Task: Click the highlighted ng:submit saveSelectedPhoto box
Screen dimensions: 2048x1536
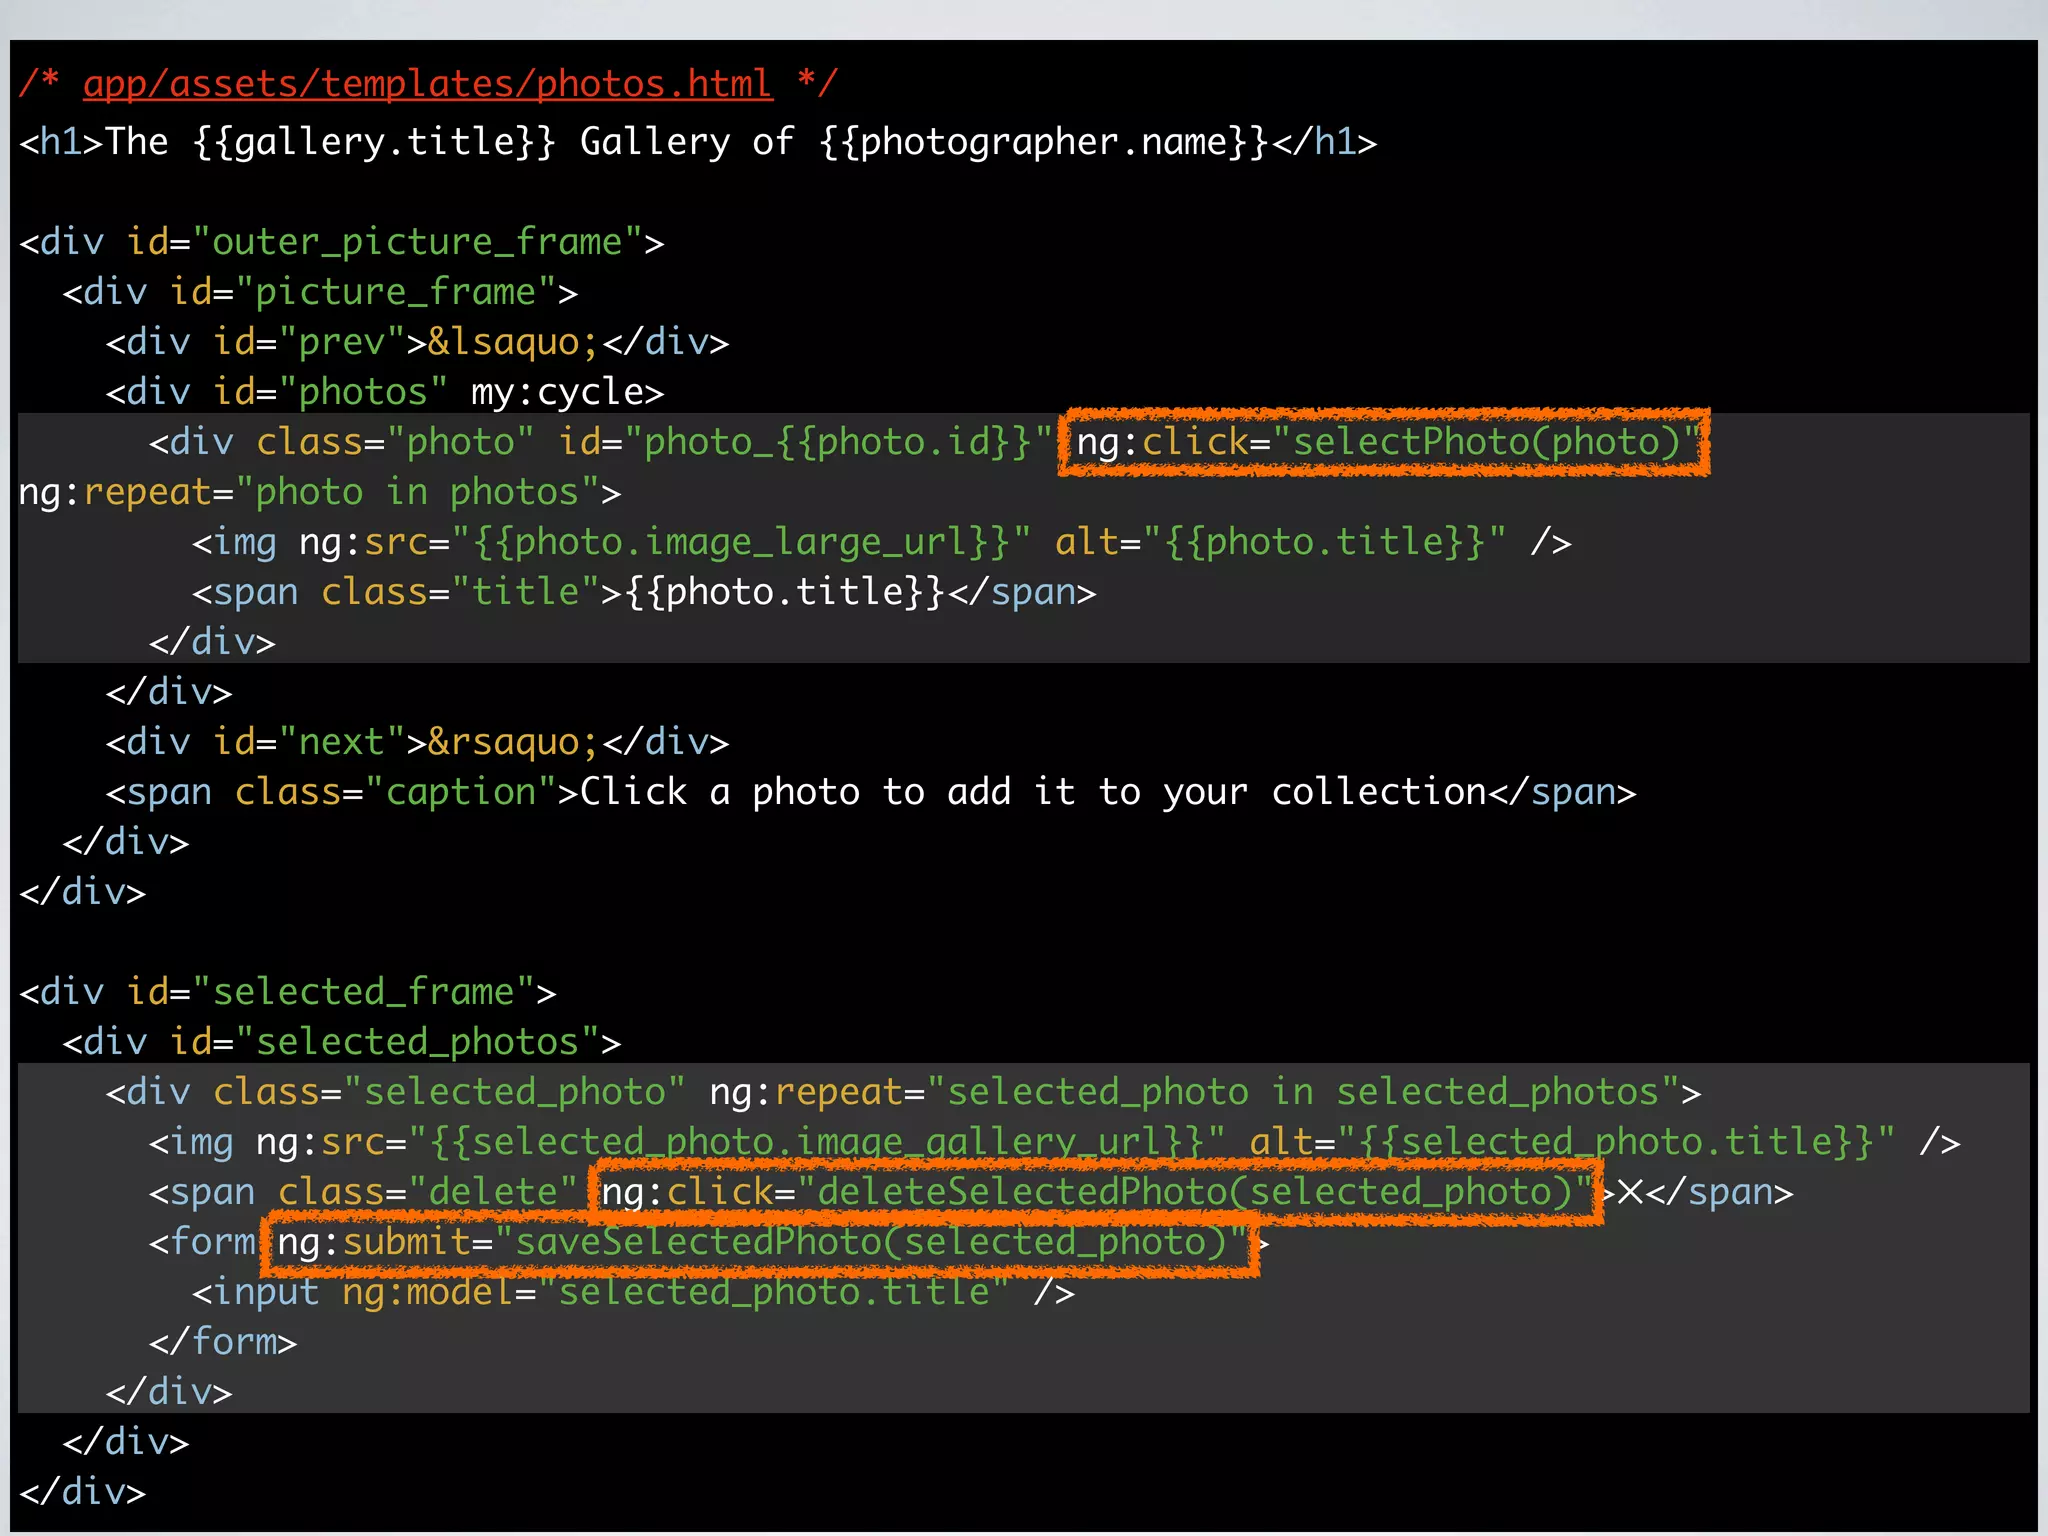Action: [x=760, y=1243]
